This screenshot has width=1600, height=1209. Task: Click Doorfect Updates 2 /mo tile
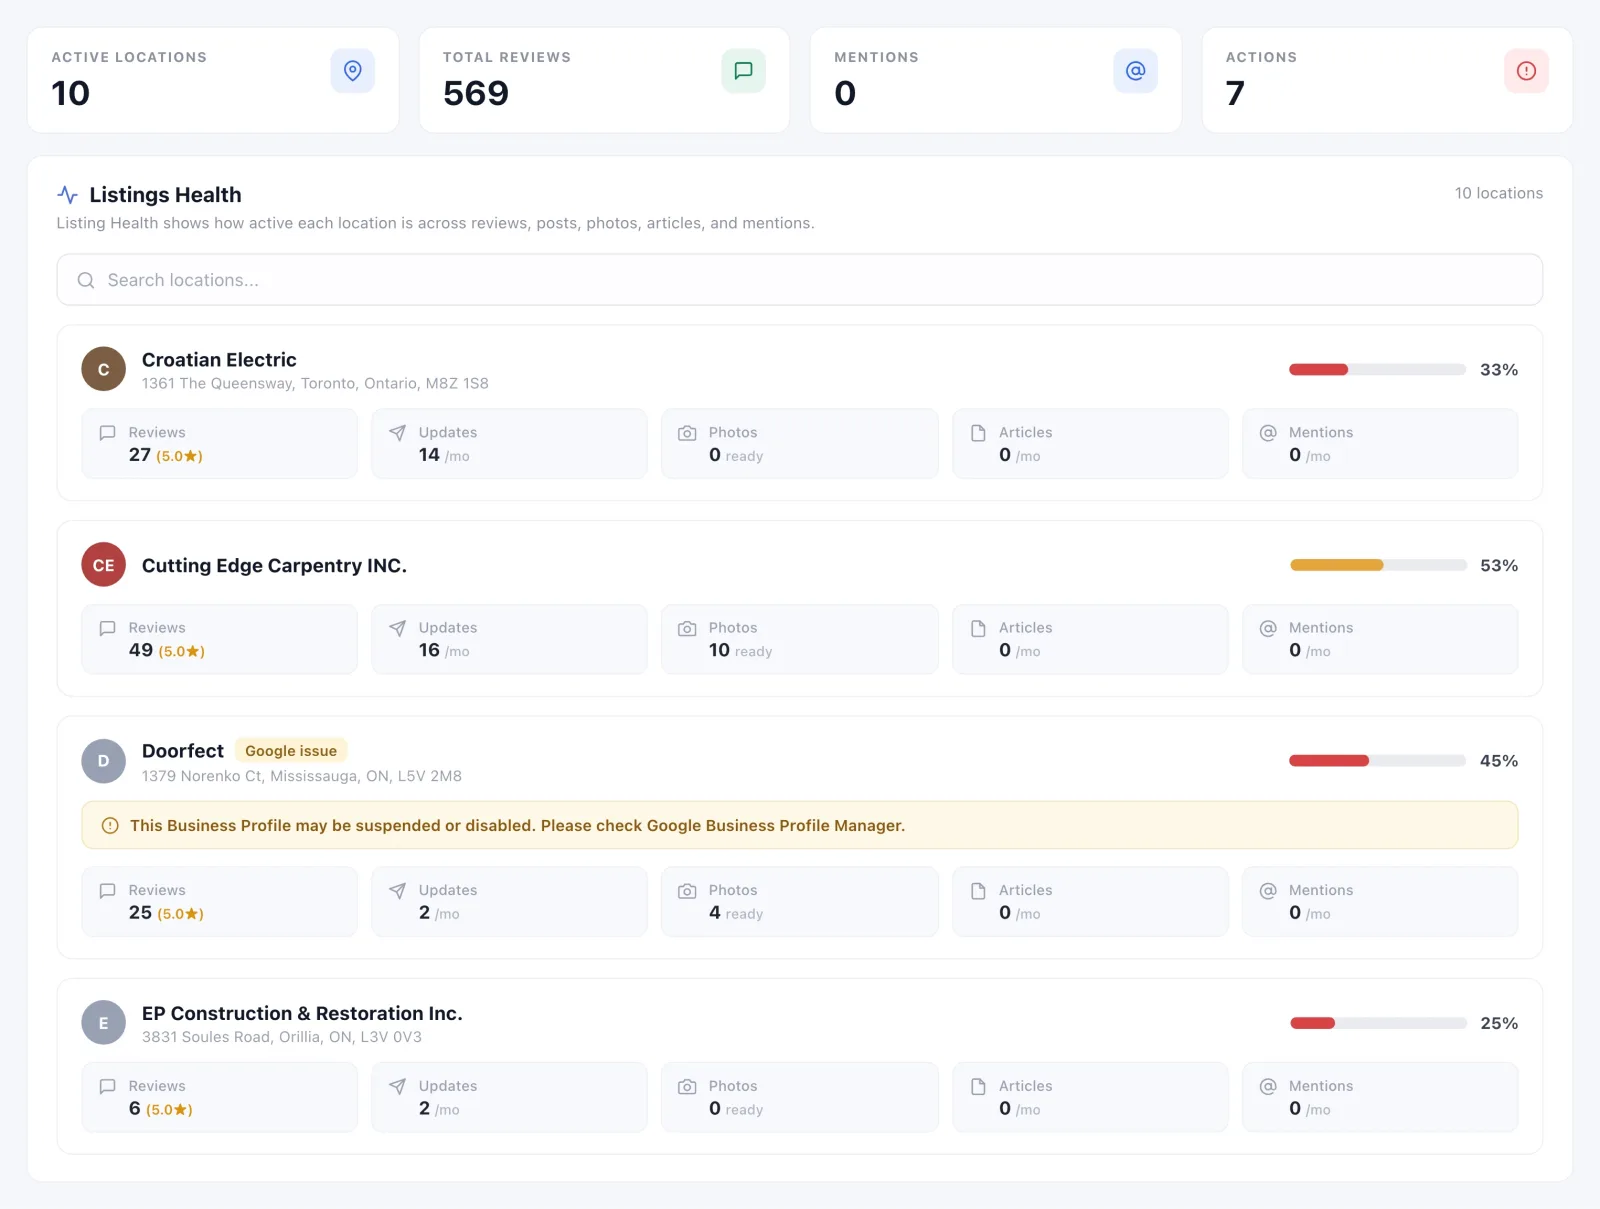(x=510, y=902)
